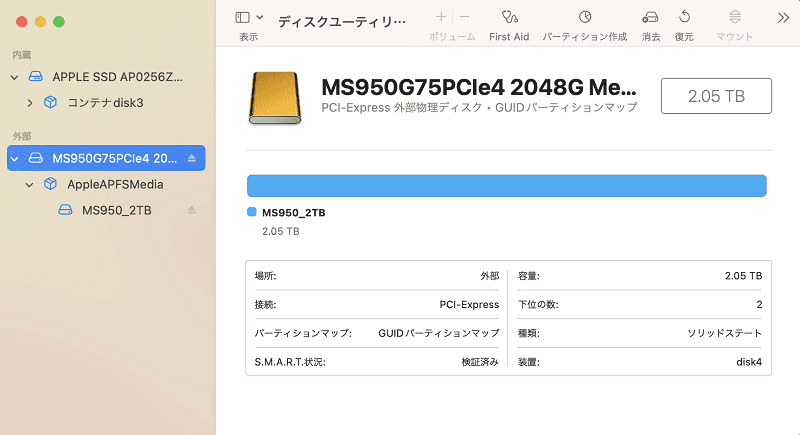Click the AppleAPFSMedia cube icon

click(50, 184)
